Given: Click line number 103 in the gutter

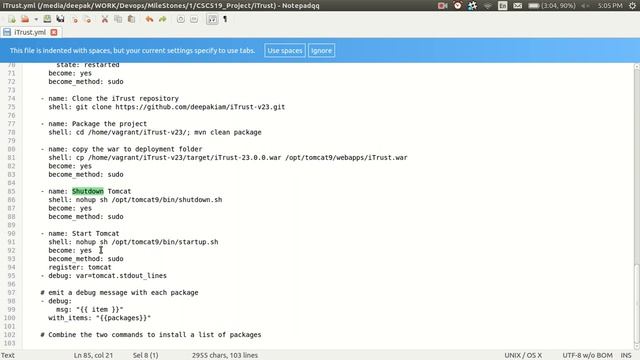Looking at the screenshot, I should coord(9,343).
